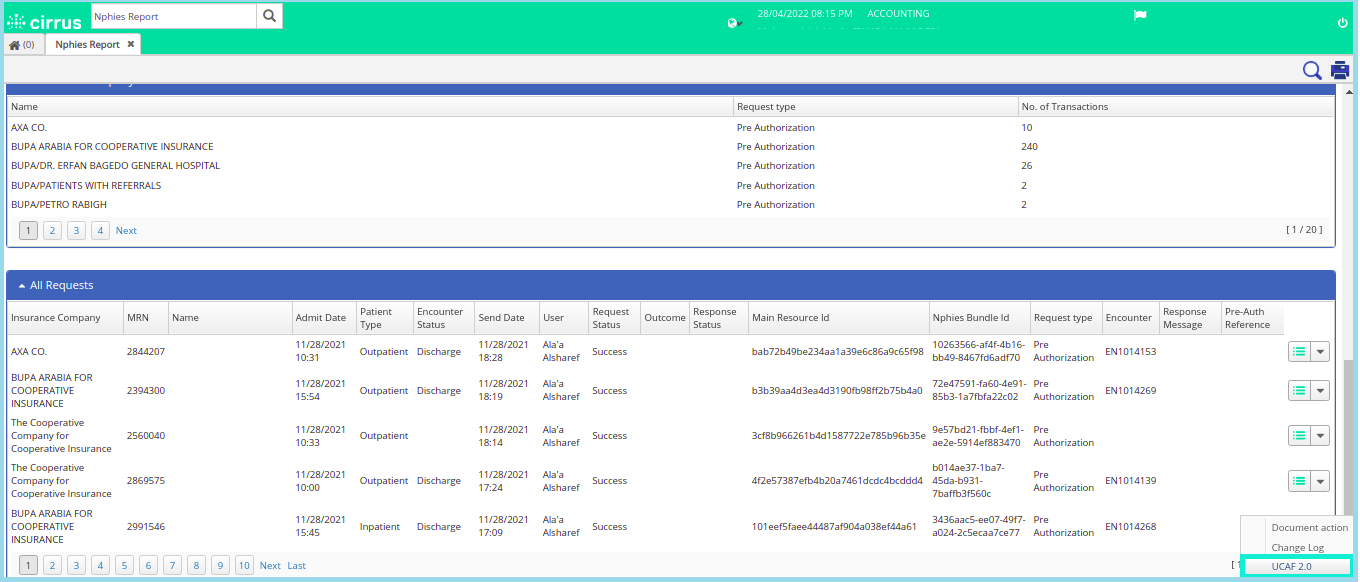
Task: Click list icon for MRN 2560040 row
Action: click(1299, 436)
